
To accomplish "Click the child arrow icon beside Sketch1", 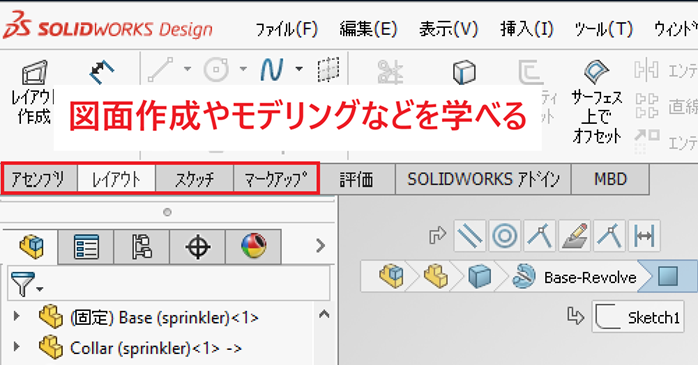I will point(575,316).
